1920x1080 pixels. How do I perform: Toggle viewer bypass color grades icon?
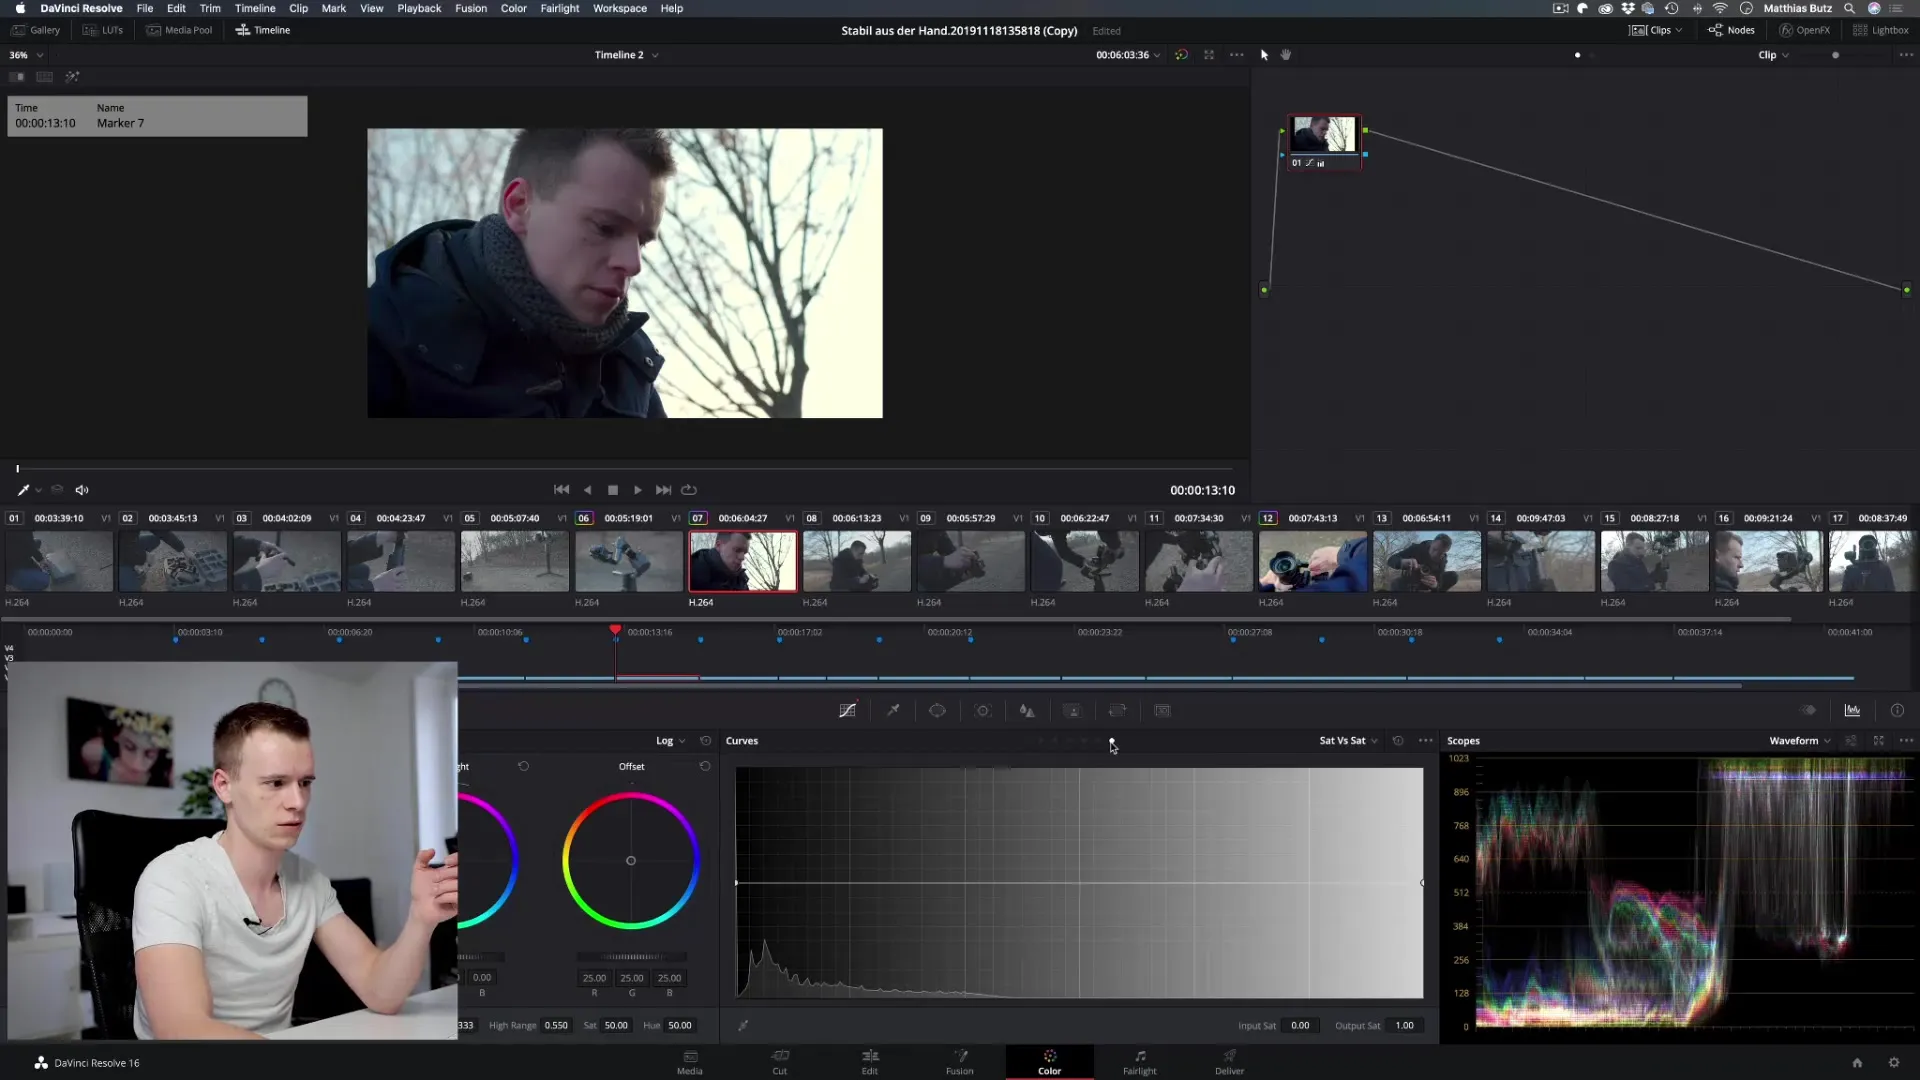tap(1181, 55)
